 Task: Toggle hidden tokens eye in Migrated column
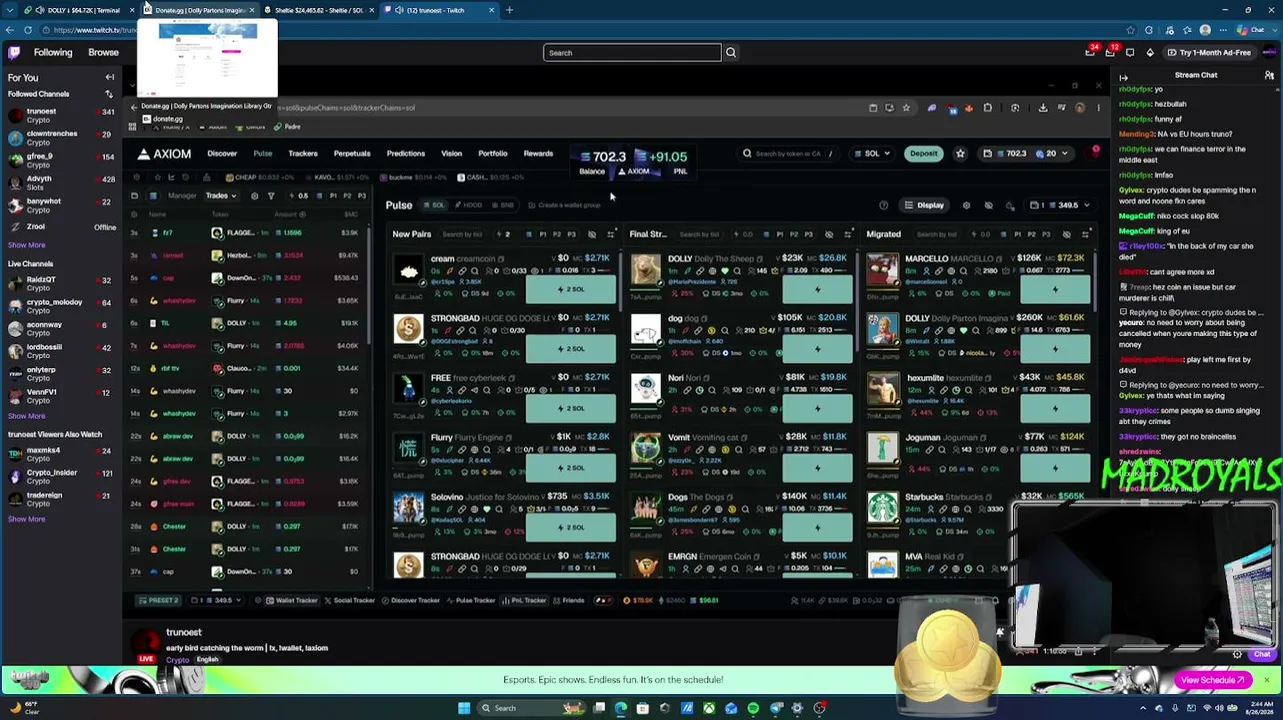pyautogui.click(x=1067, y=234)
